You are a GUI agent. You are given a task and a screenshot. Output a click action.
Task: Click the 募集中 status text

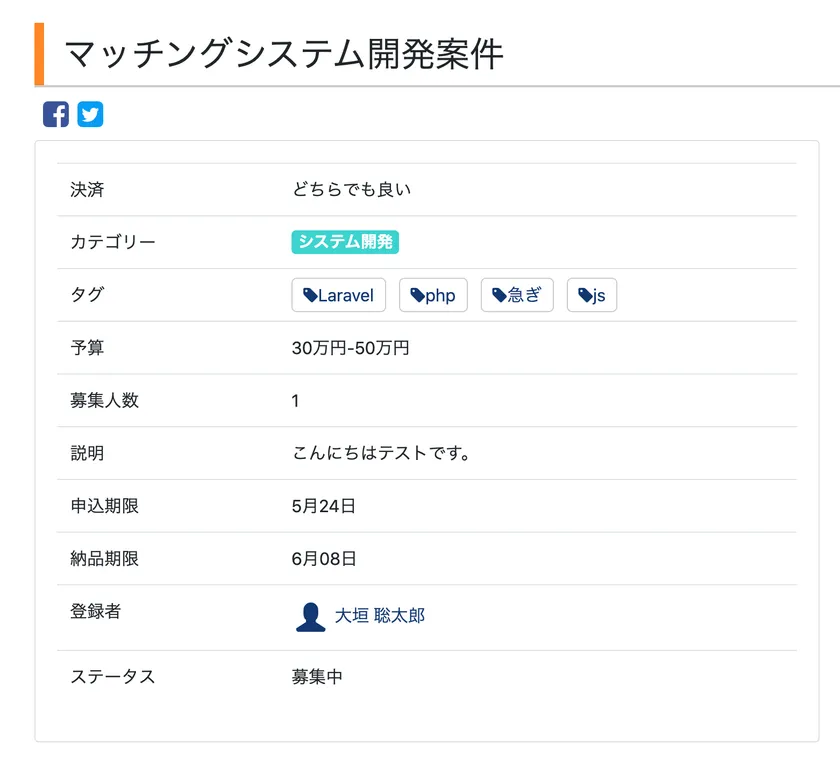[x=317, y=676]
